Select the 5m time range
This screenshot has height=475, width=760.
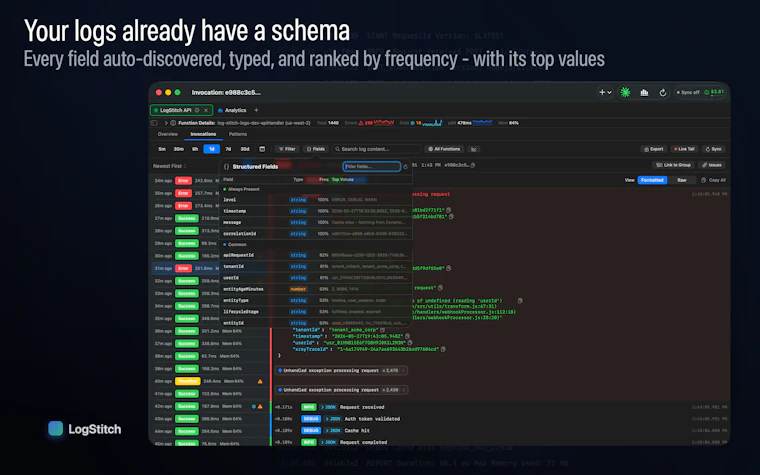pos(162,149)
